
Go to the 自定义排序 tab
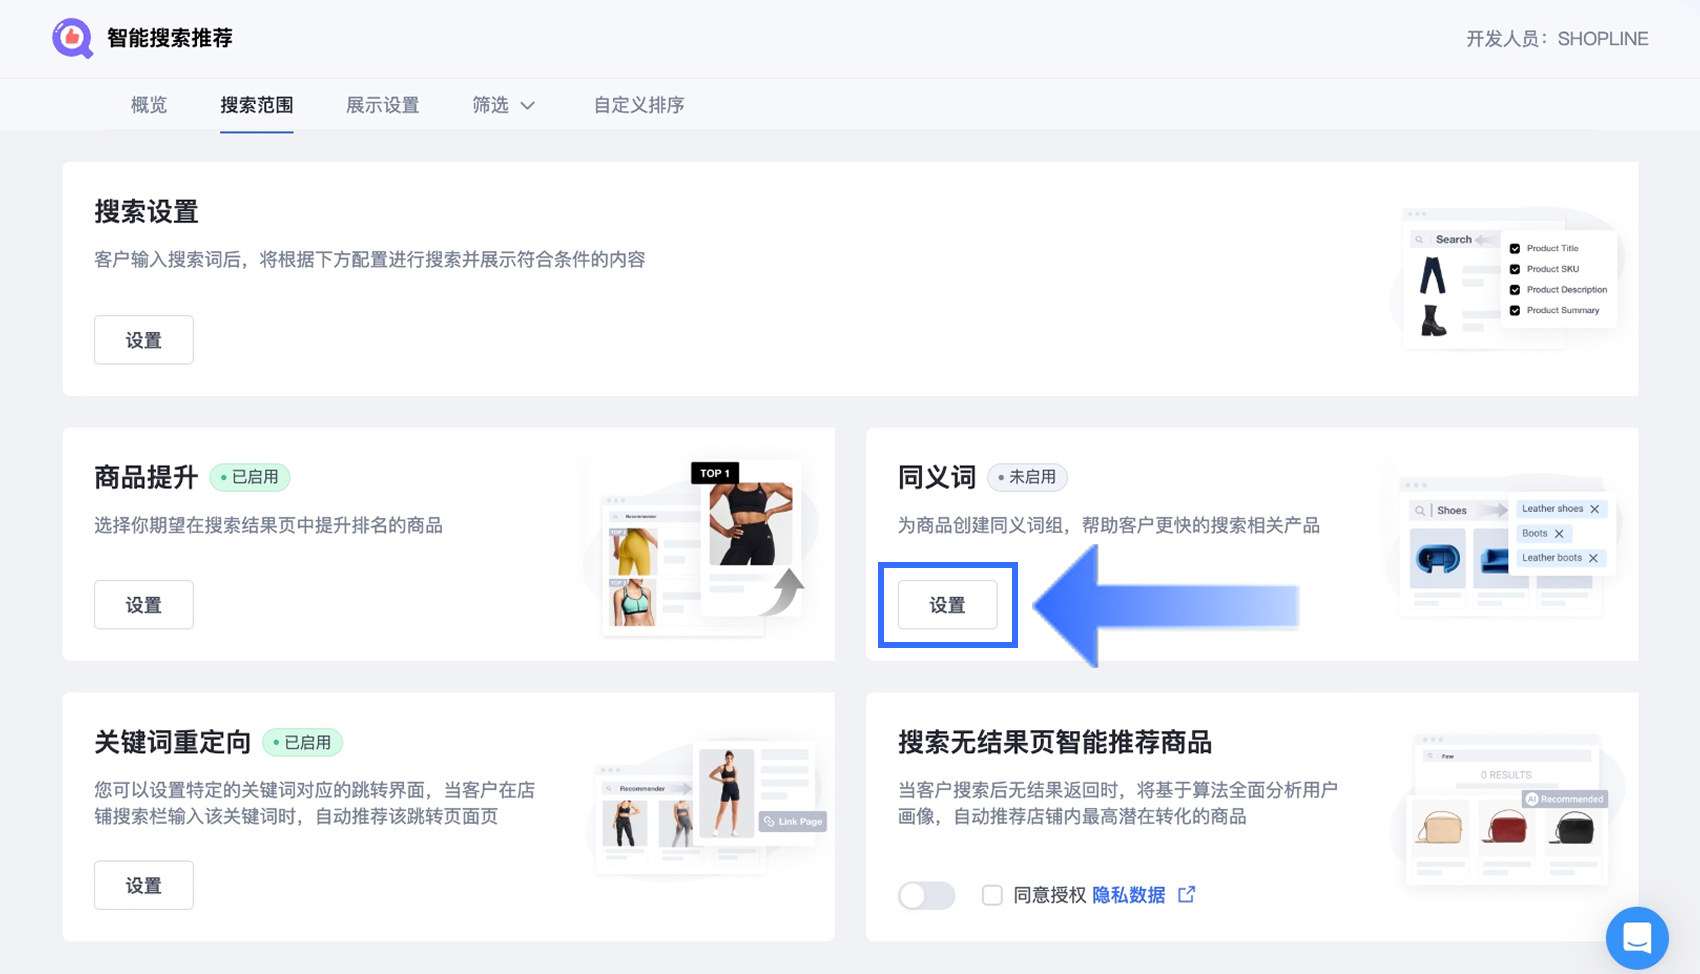point(639,105)
